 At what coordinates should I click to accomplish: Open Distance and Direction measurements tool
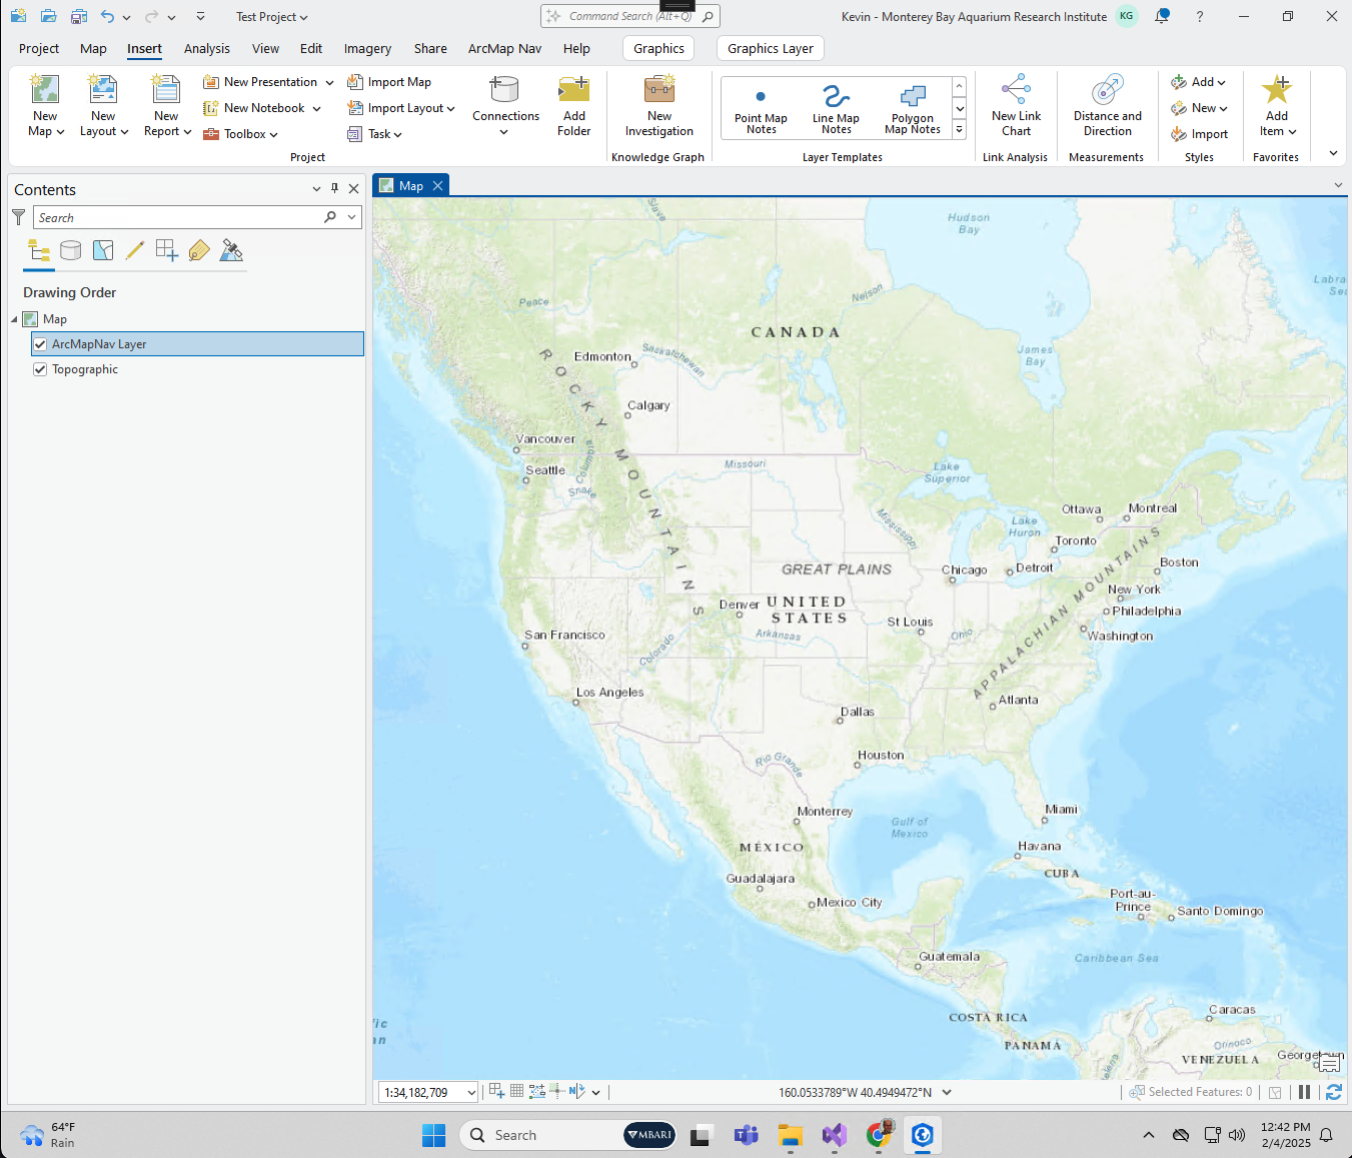(x=1107, y=105)
